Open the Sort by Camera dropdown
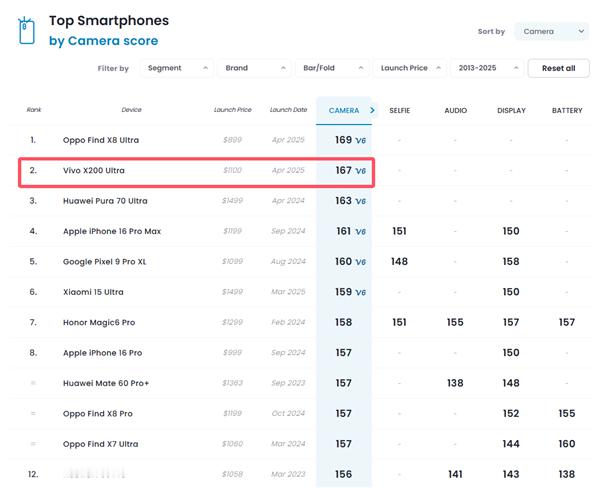This screenshot has height=488, width=600. (551, 31)
